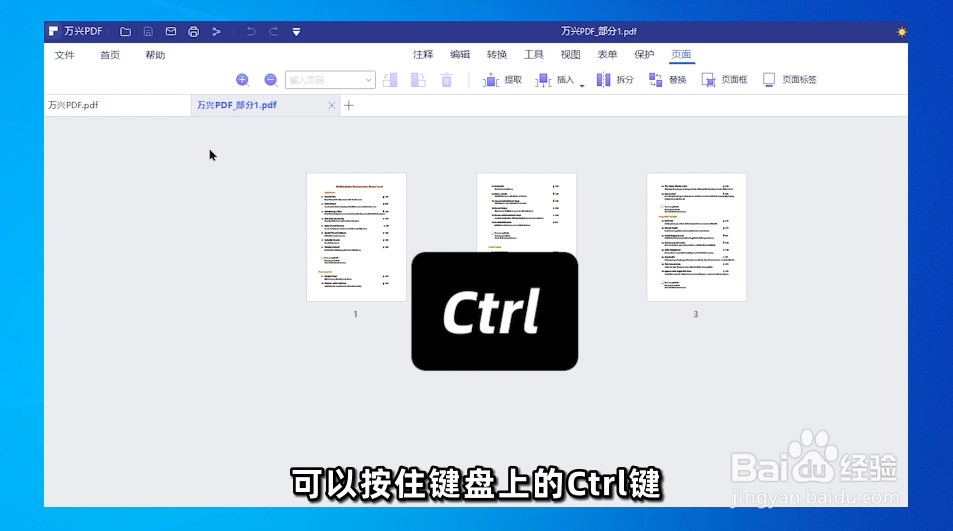Switch to the 保护 tab
This screenshot has height=531, width=953.
pyautogui.click(x=644, y=55)
